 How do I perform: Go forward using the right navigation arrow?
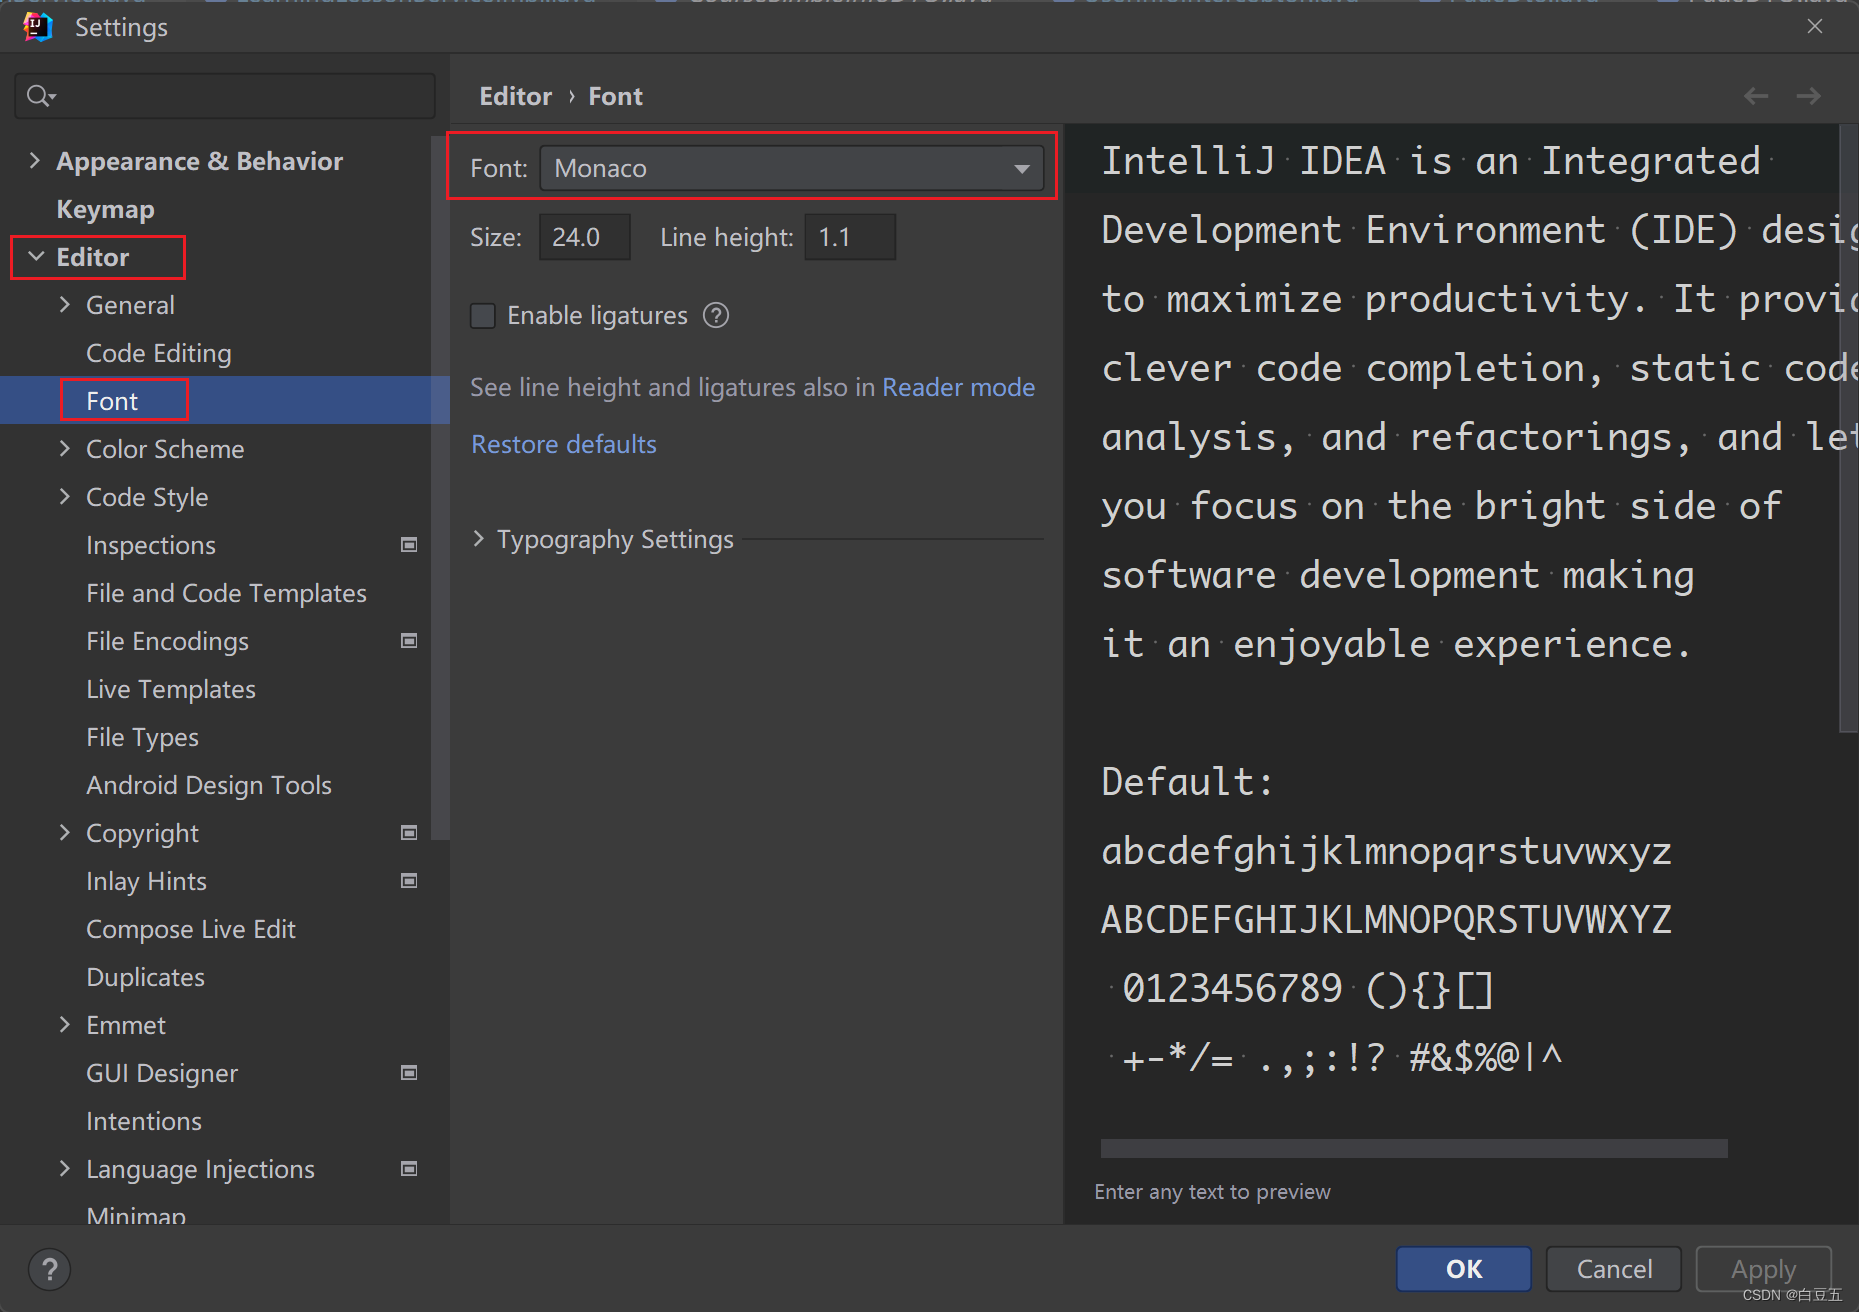point(1808,96)
